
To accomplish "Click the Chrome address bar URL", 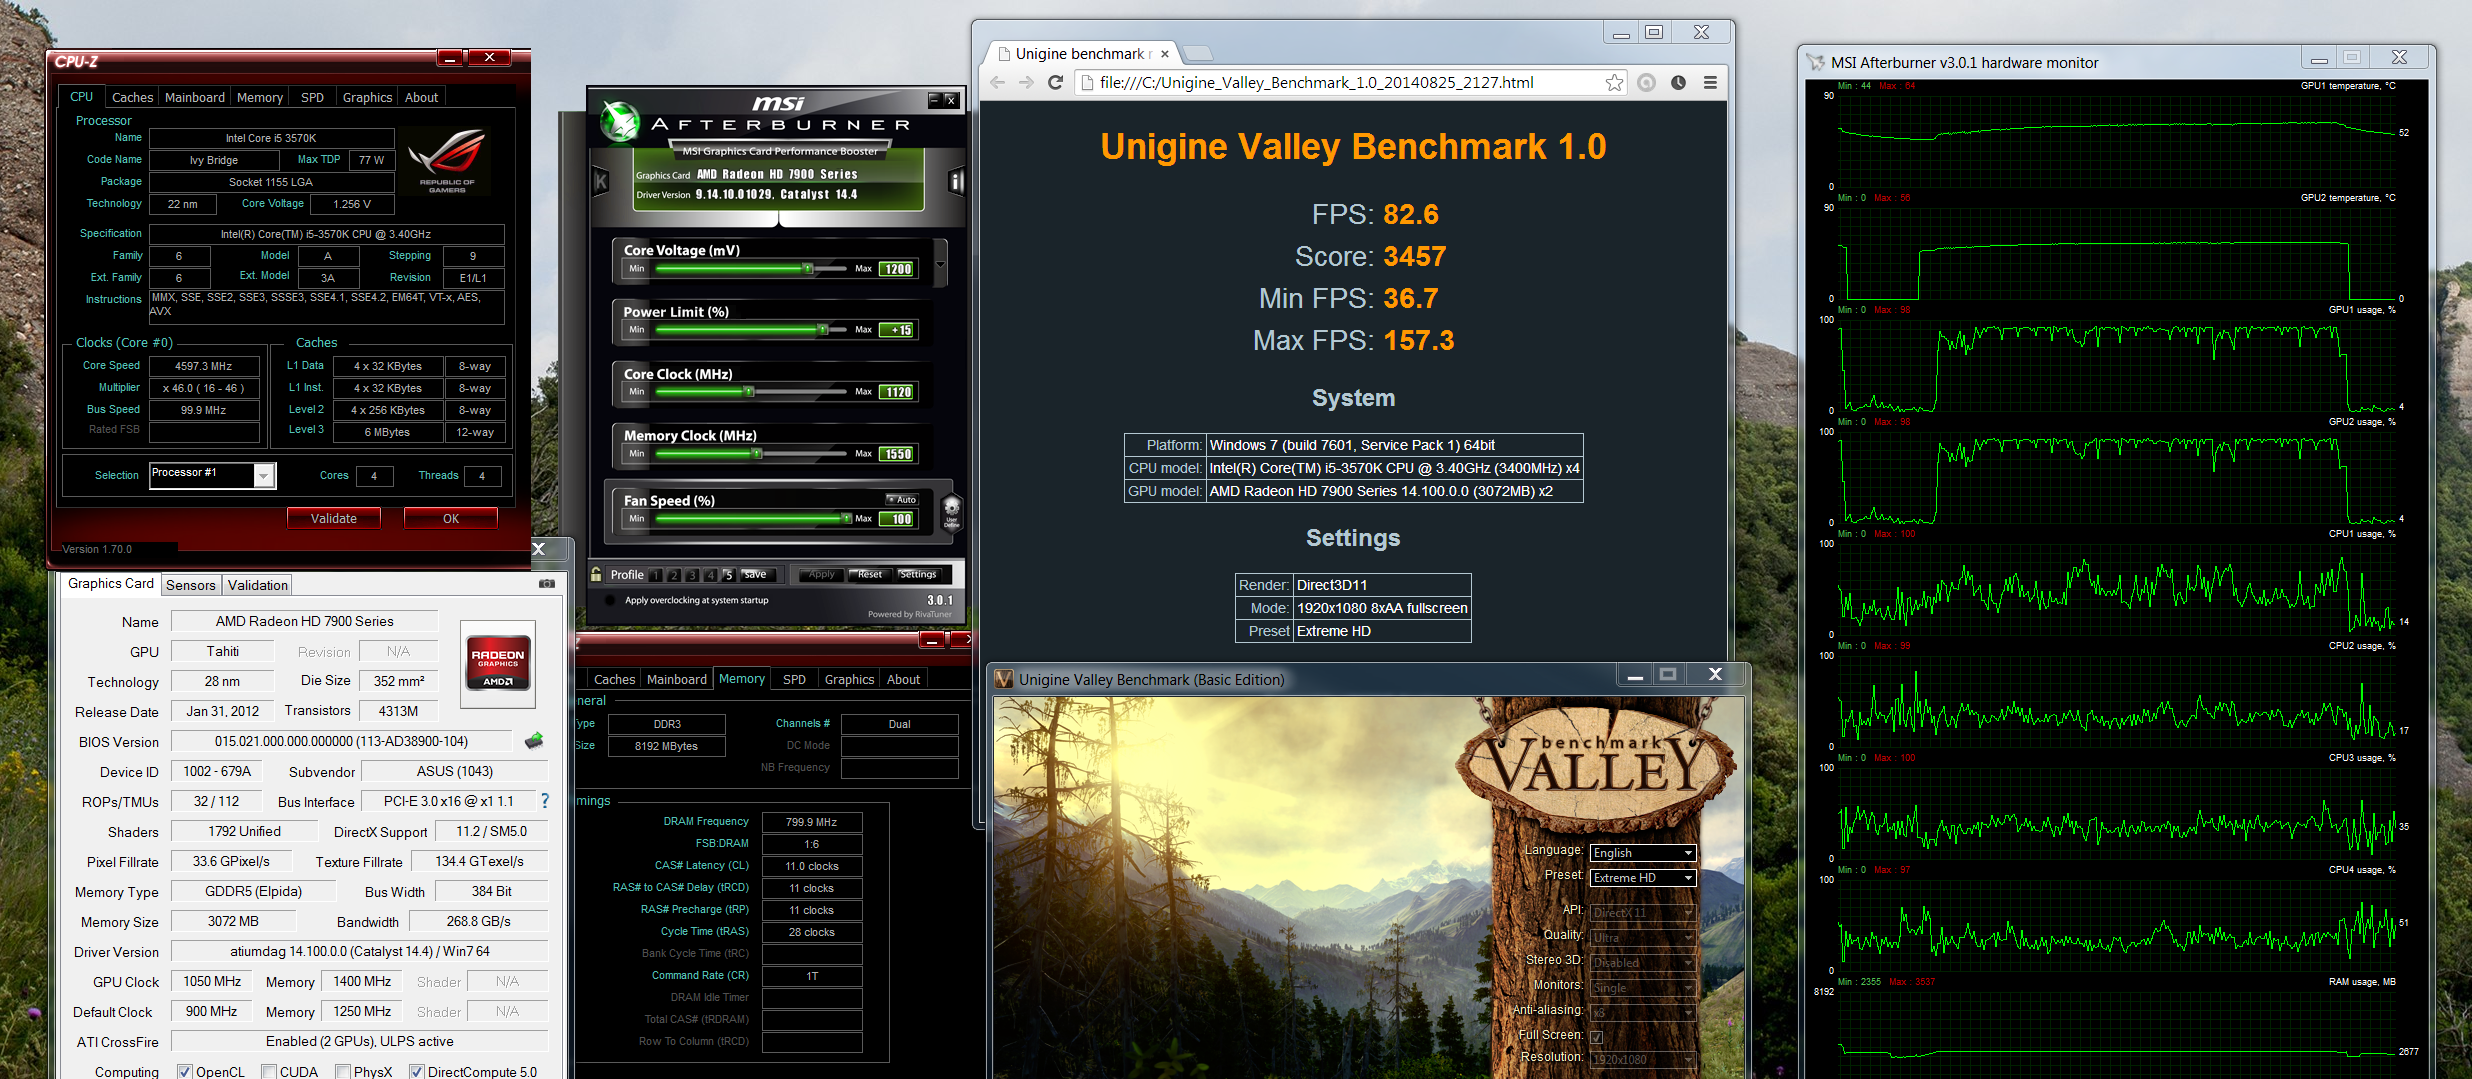I will [1316, 83].
